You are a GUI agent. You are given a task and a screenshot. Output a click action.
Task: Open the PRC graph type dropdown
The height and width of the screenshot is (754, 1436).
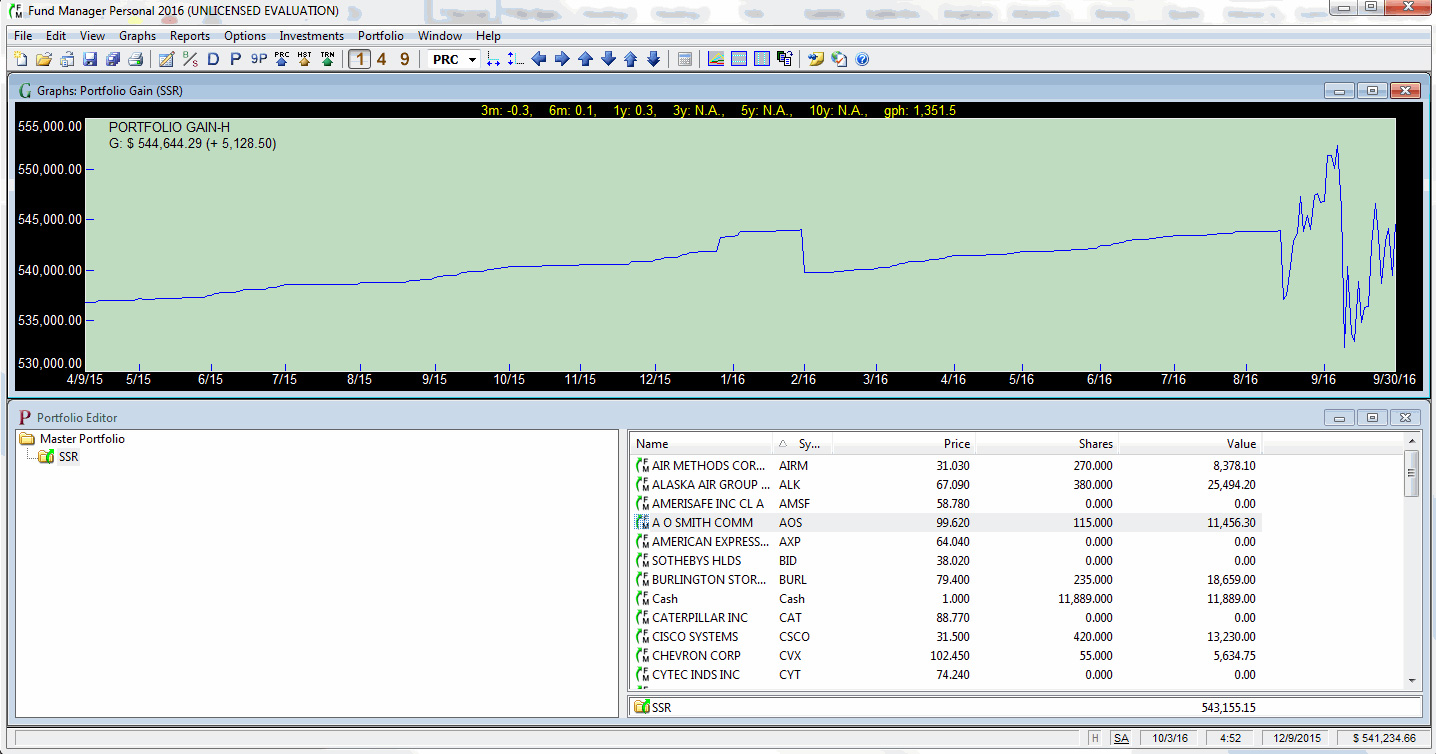470,58
